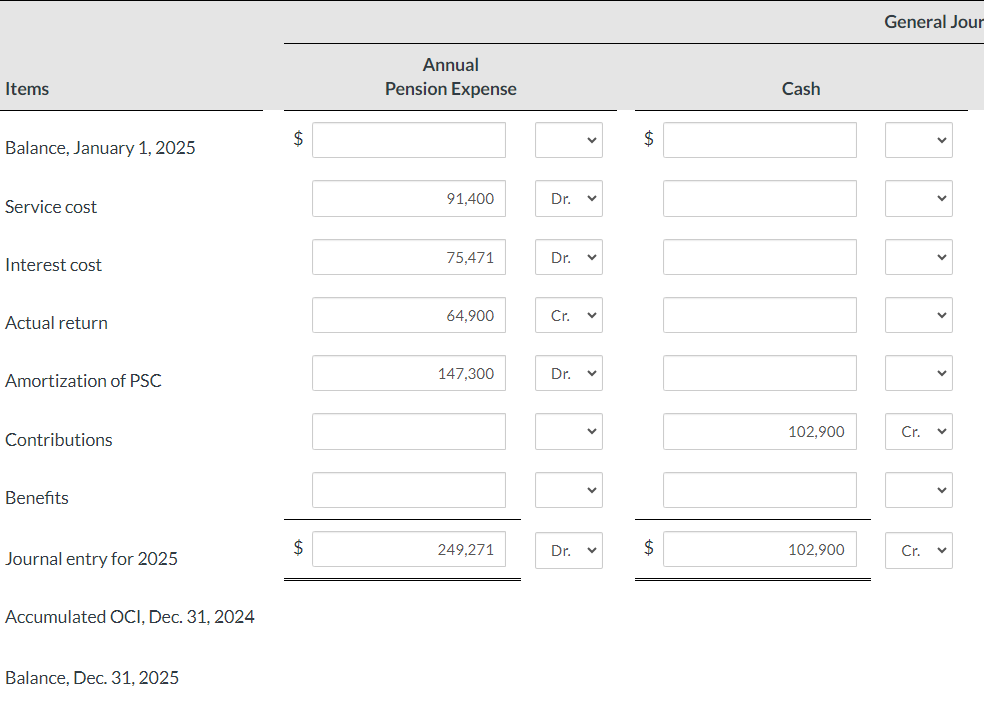Viewport: 988px width, 709px height.
Task: Open the Benefits dropdown under Pension Expense
Action: point(568,490)
